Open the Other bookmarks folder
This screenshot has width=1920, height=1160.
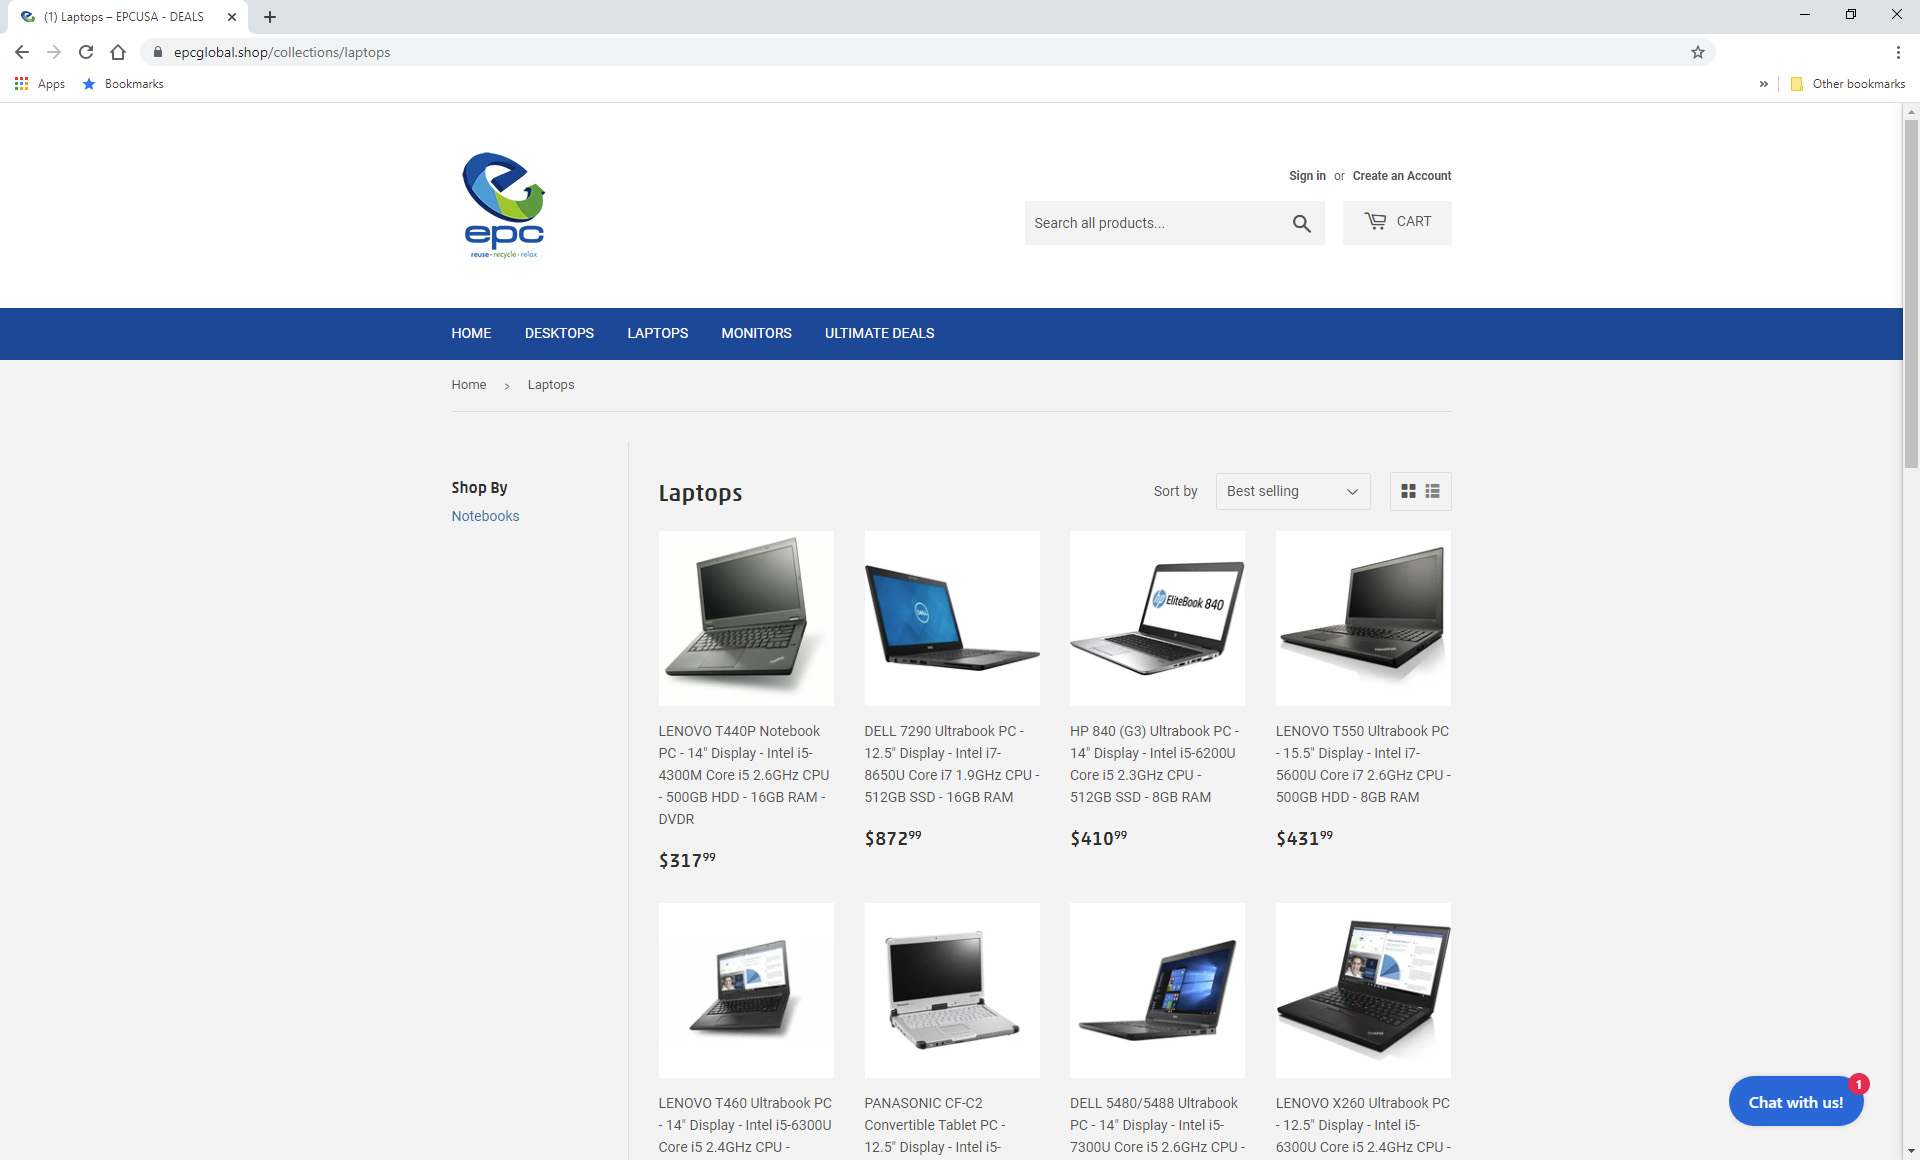click(x=1847, y=84)
